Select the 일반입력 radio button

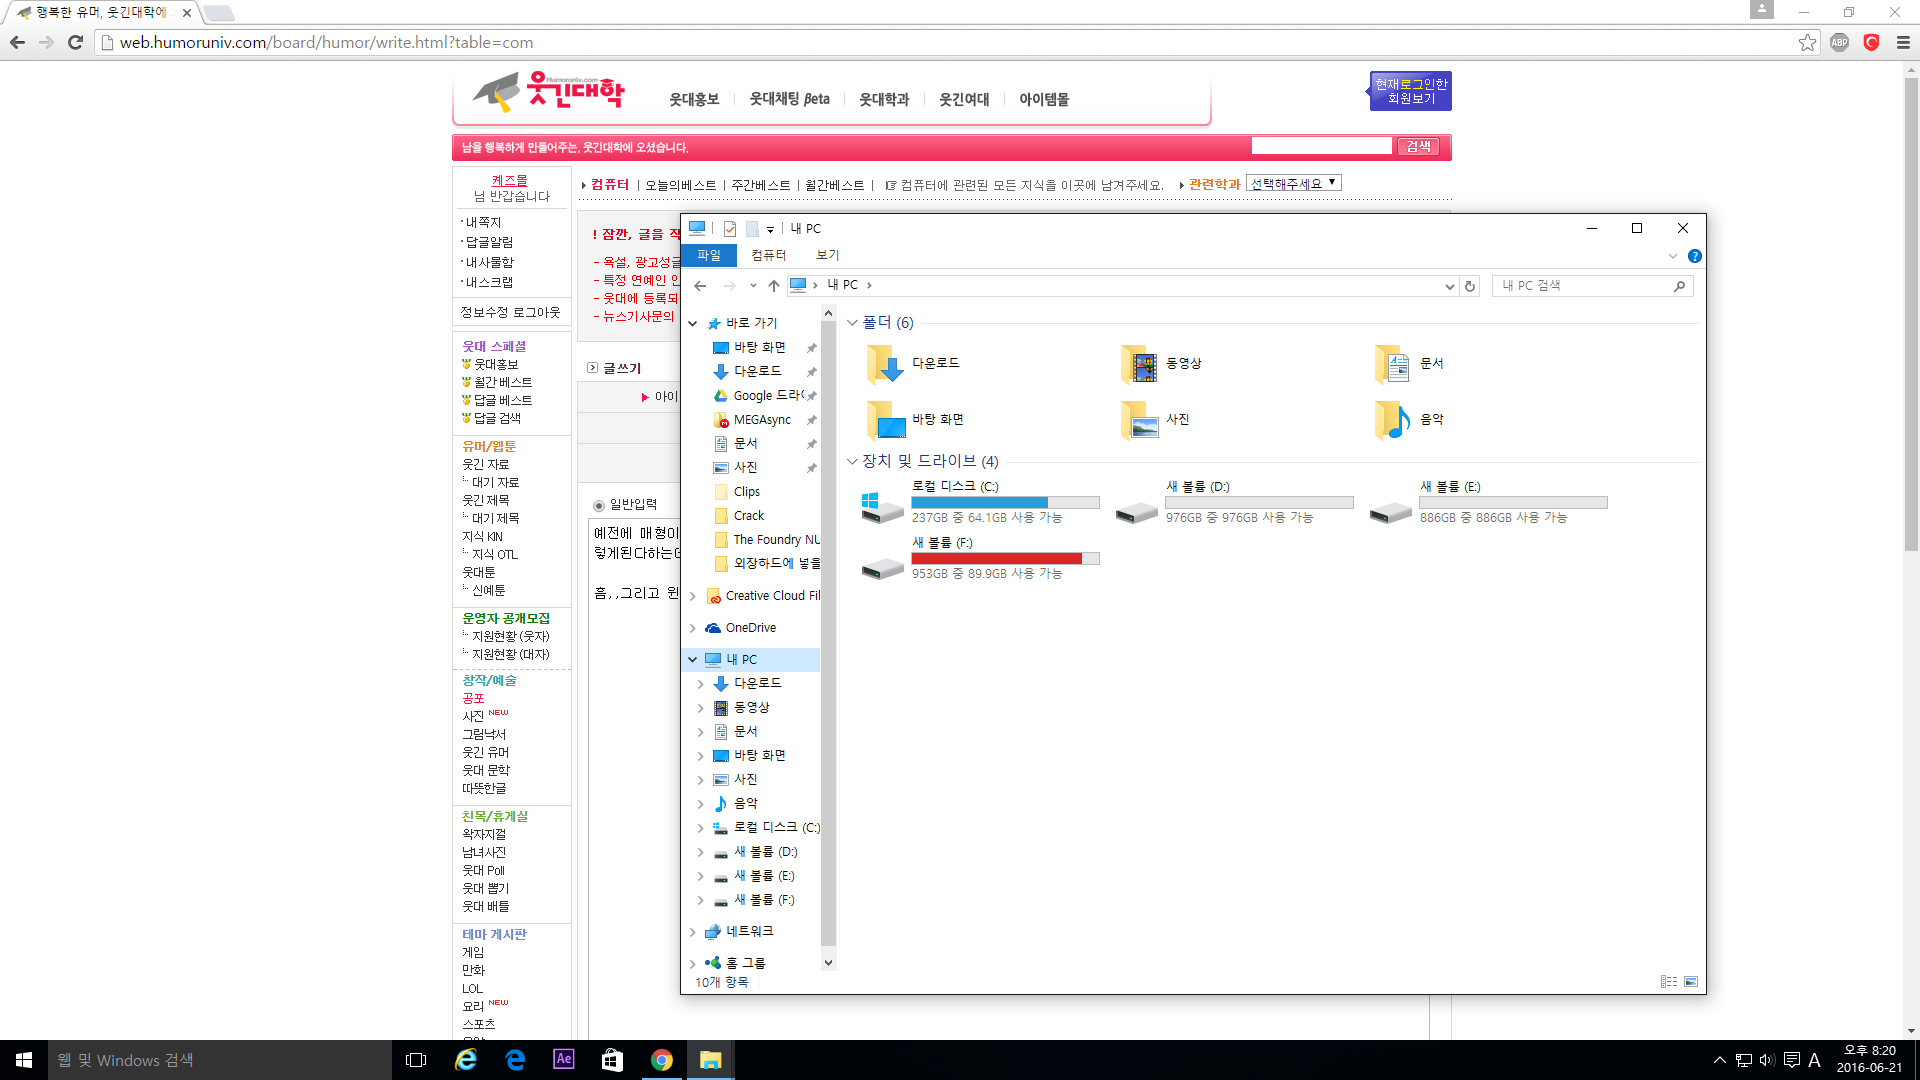pos(599,505)
